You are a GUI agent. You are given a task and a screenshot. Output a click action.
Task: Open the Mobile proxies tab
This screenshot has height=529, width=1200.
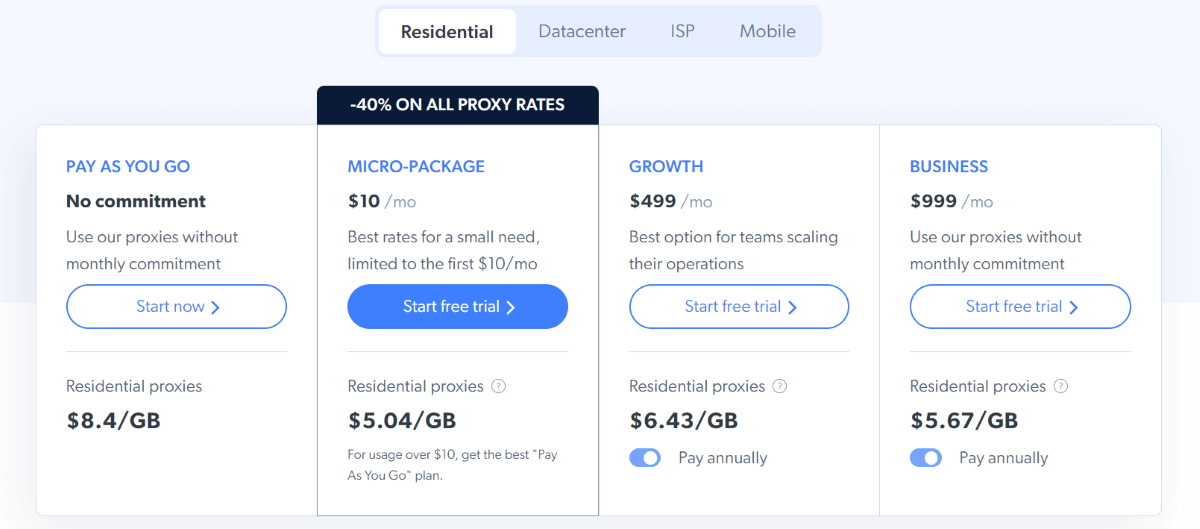click(768, 31)
